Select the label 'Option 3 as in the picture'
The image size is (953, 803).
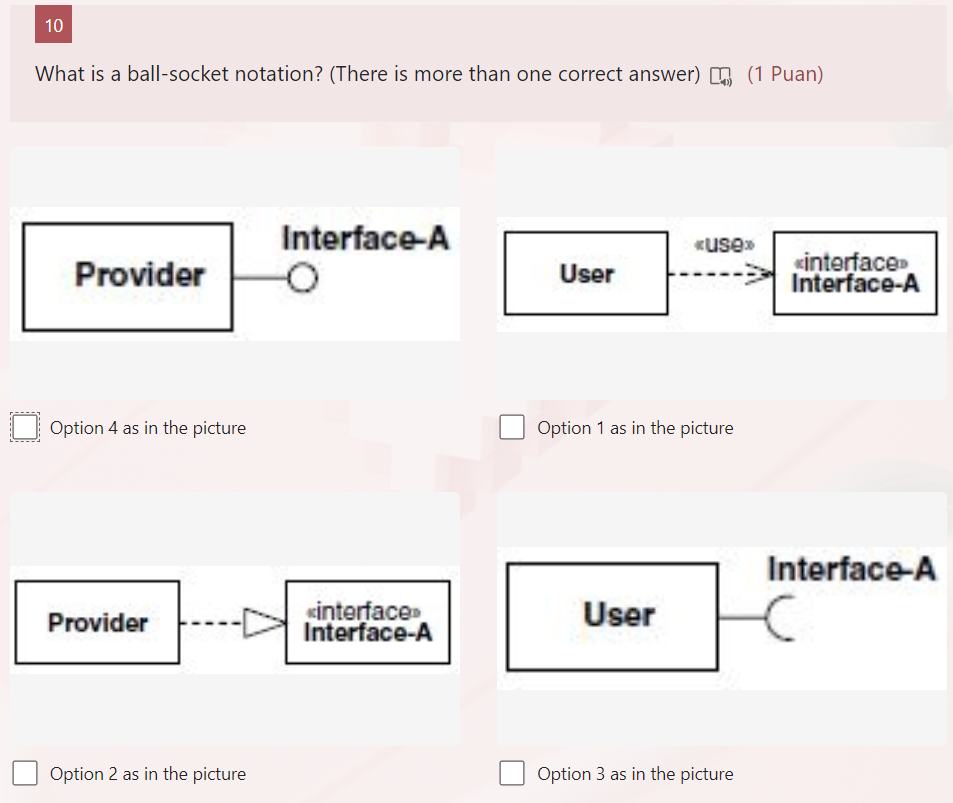coord(635,774)
